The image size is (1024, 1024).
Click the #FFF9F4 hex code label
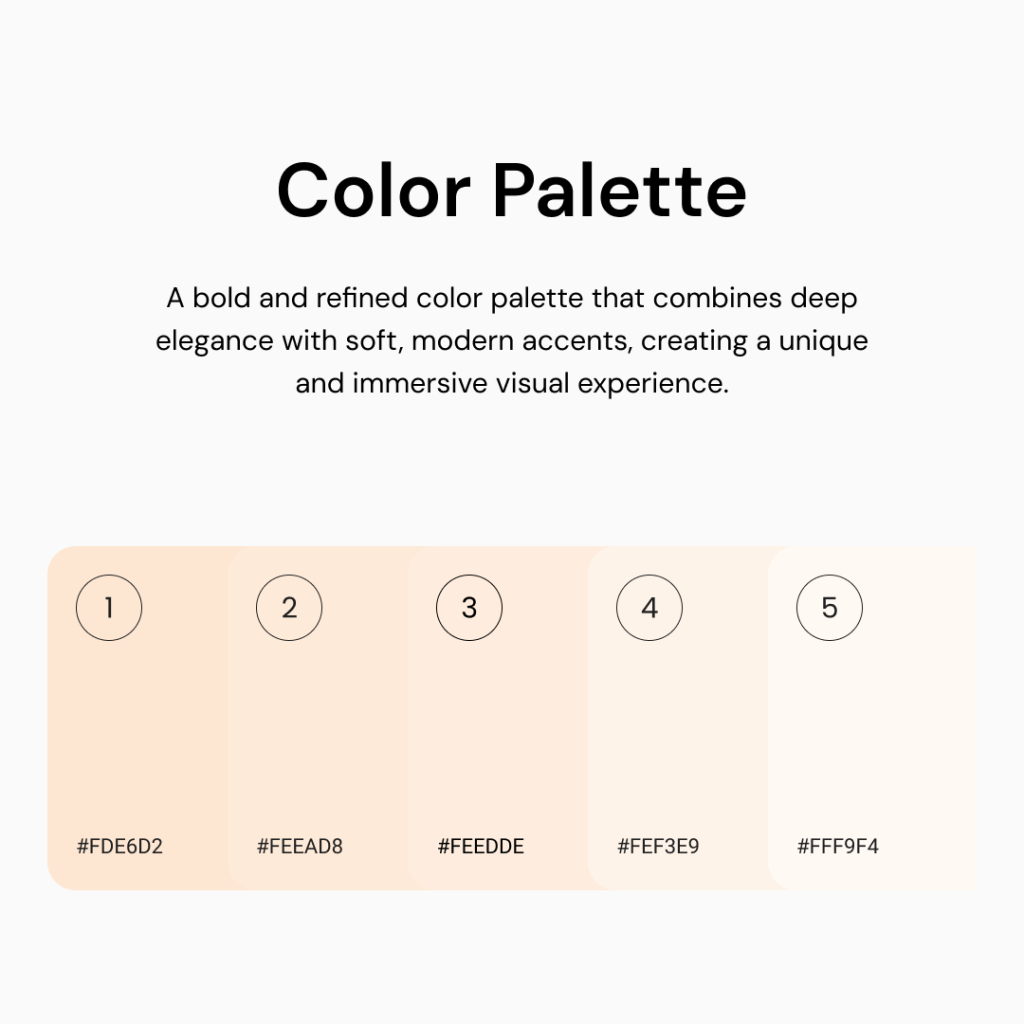[838, 847]
